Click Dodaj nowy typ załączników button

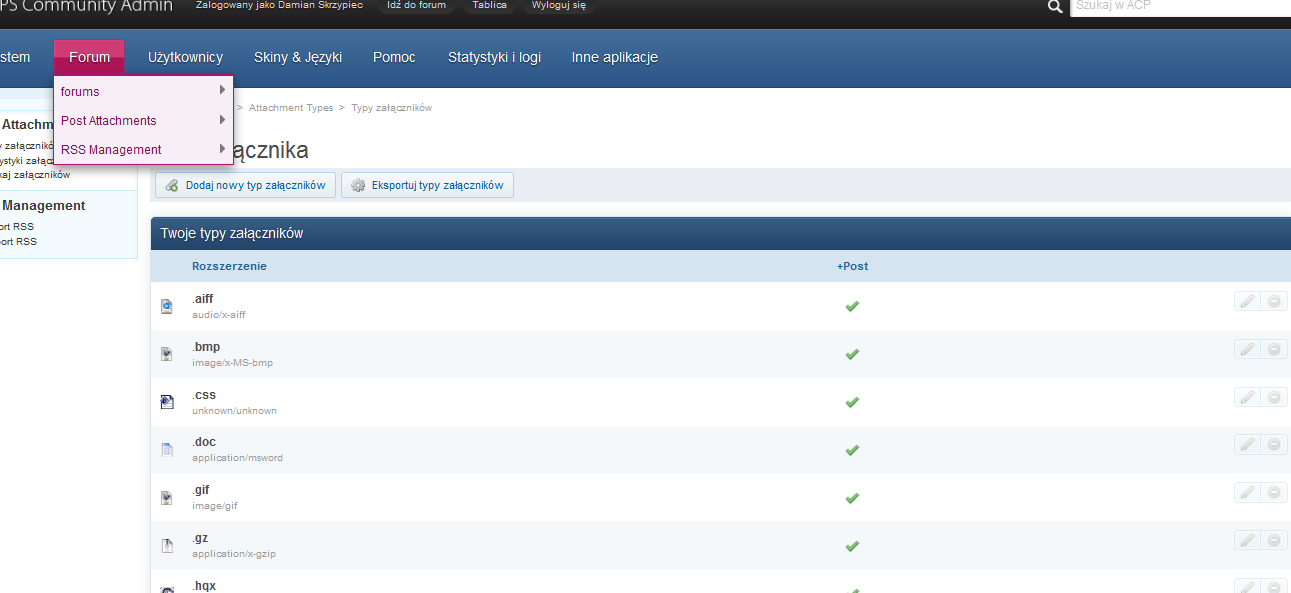pyautogui.click(x=245, y=185)
